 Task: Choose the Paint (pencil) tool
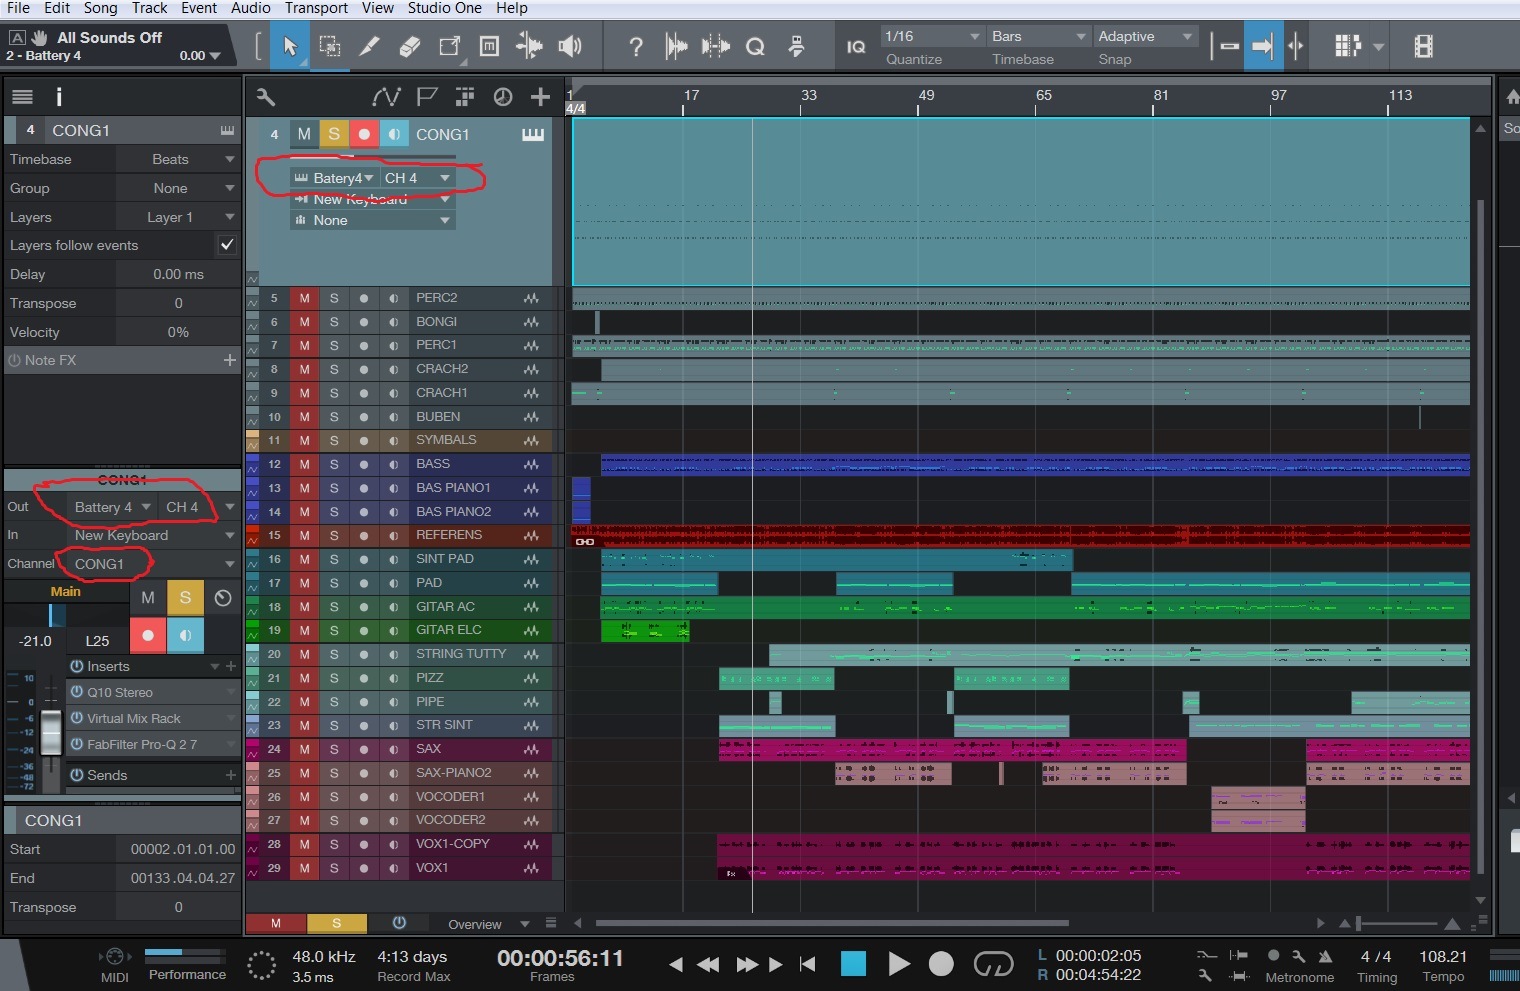[x=369, y=46]
